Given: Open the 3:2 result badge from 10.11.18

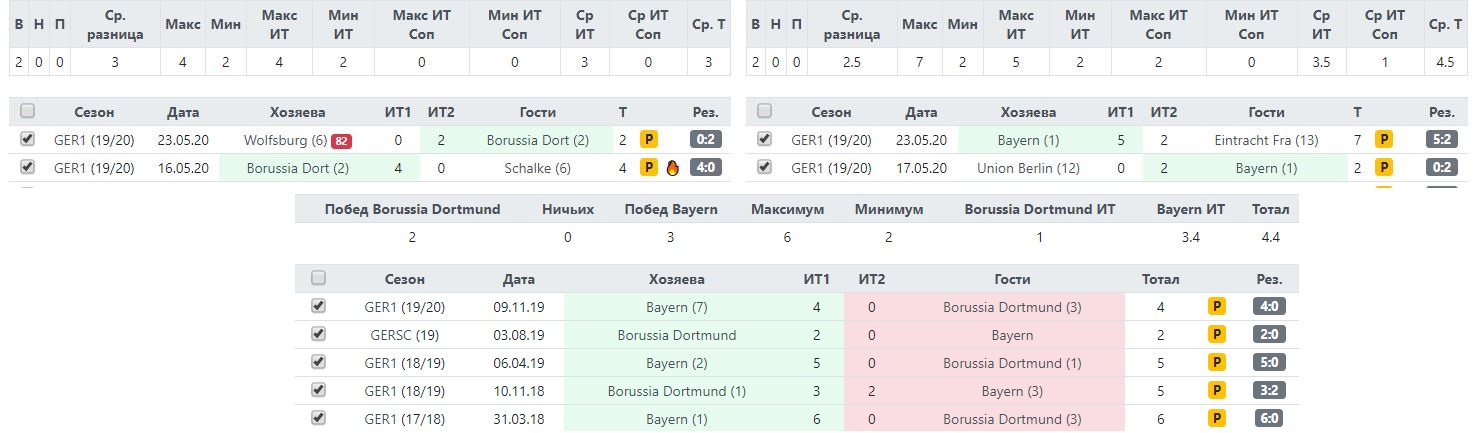Looking at the screenshot, I should click(x=1268, y=391).
